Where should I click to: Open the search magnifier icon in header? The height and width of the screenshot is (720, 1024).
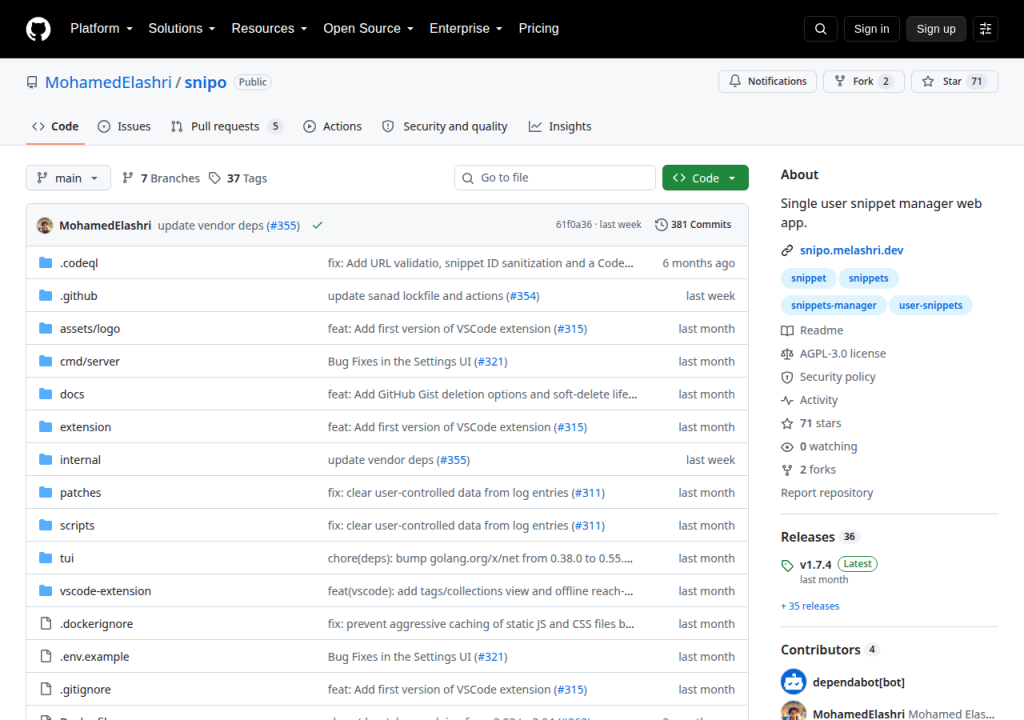pyautogui.click(x=820, y=29)
